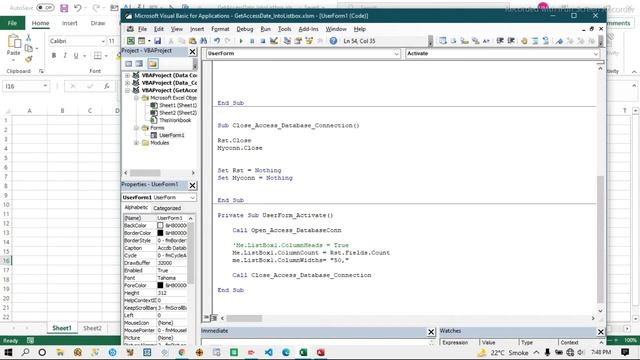Click the BorderColor black color swatch
This screenshot has height=360, width=640.
160,233
